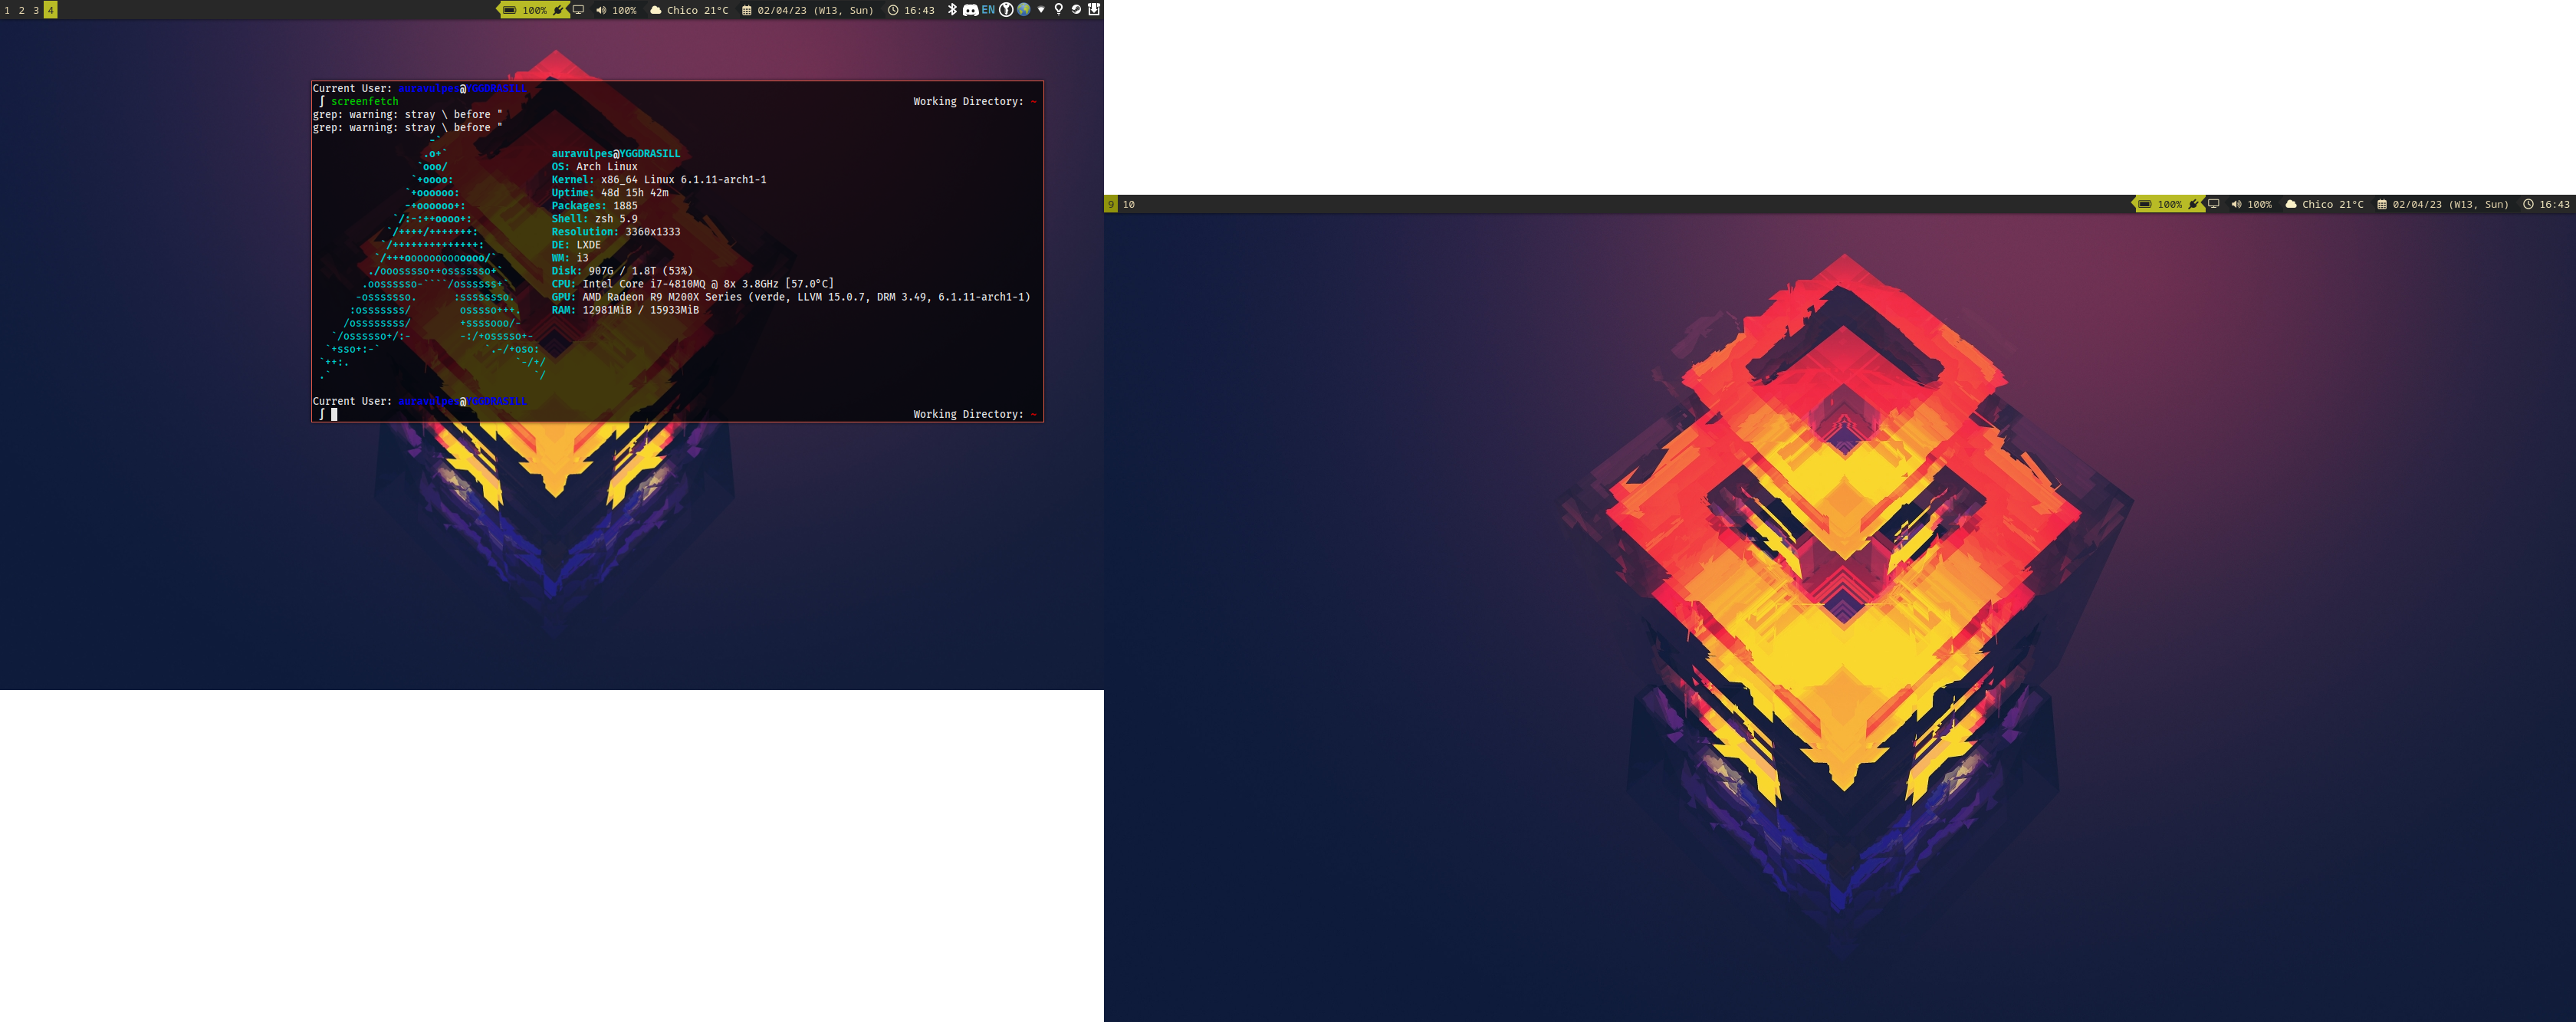Open the Discord tray icon
Viewport: 2576px width, 1022px height.
click(x=971, y=10)
